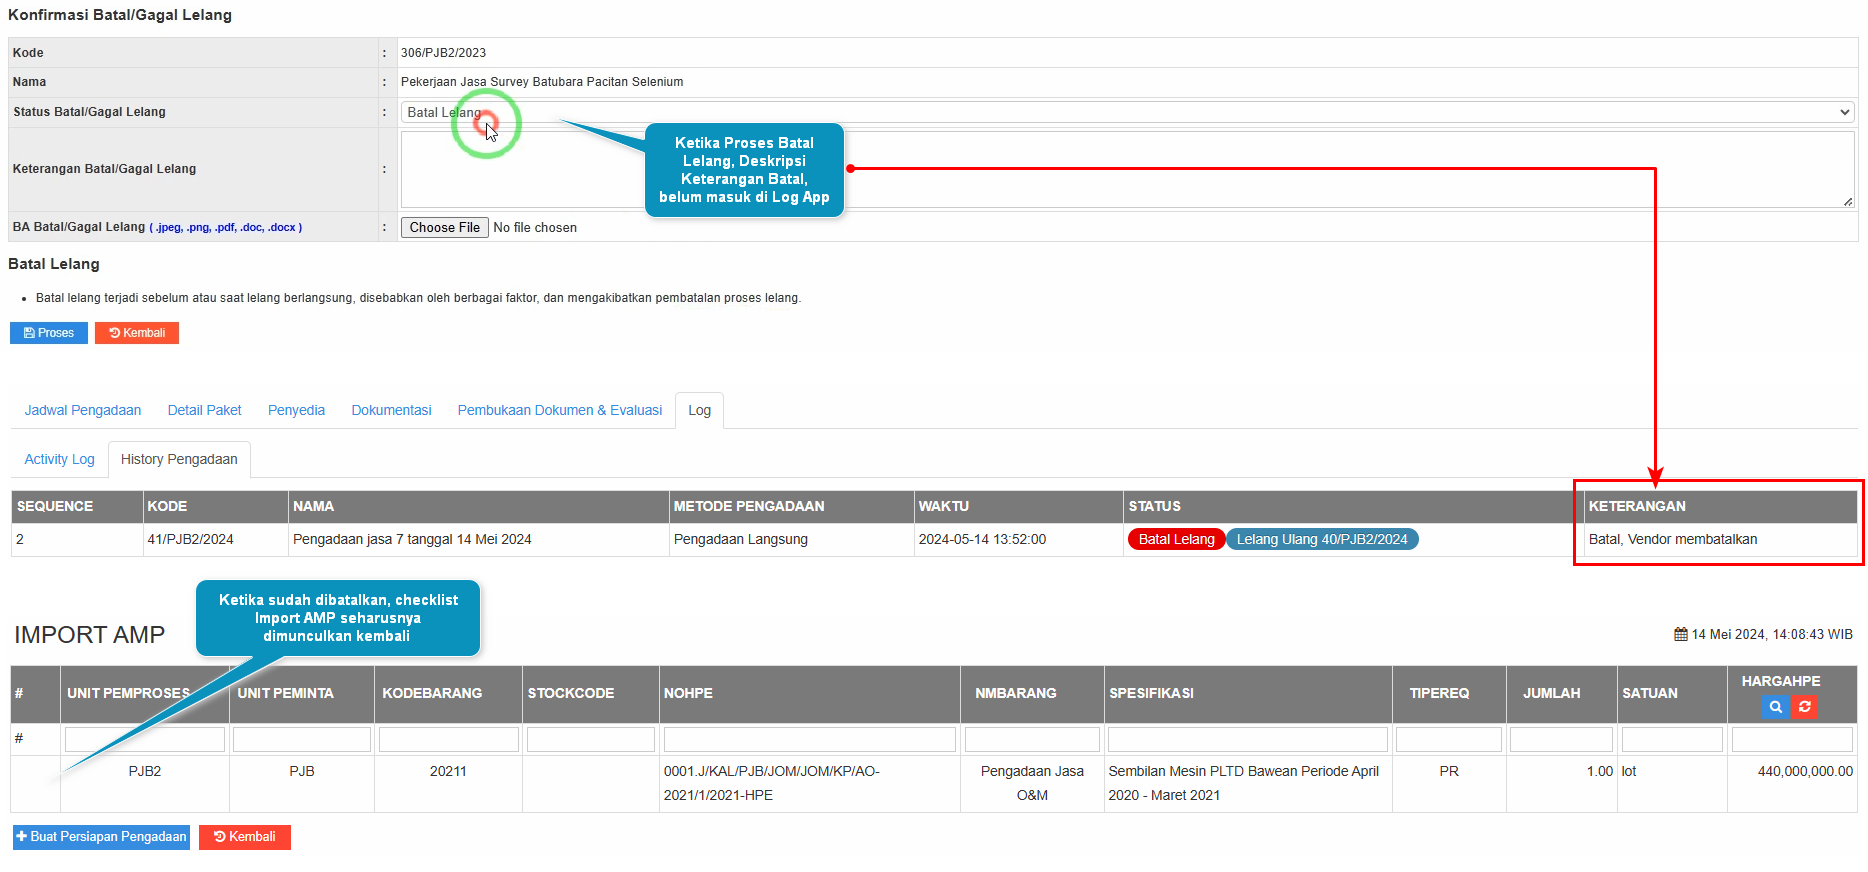Click the calendar icon beside the timestamp
Screen dimensions: 1868x872
[x=1680, y=635]
